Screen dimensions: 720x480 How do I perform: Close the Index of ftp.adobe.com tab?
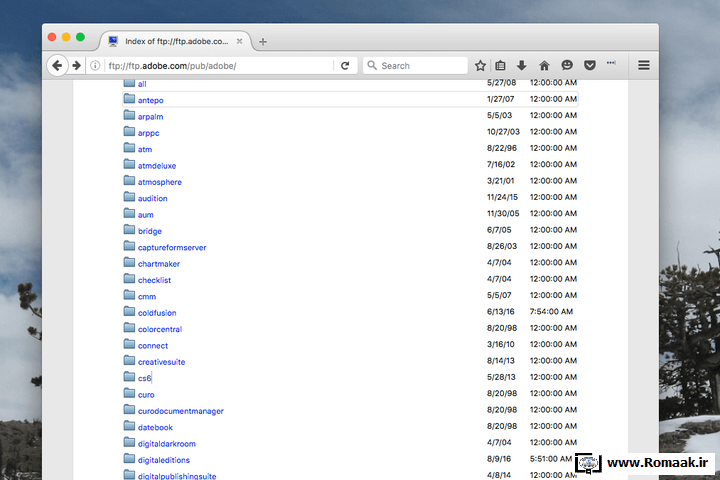pos(239,41)
